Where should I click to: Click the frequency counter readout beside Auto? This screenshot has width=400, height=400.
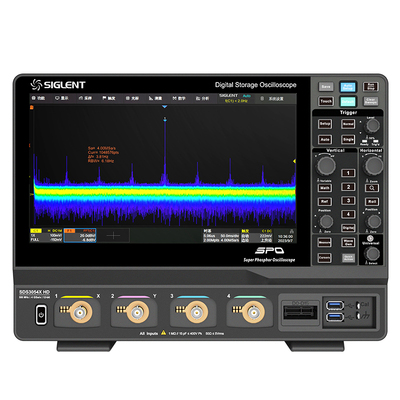click(236, 101)
